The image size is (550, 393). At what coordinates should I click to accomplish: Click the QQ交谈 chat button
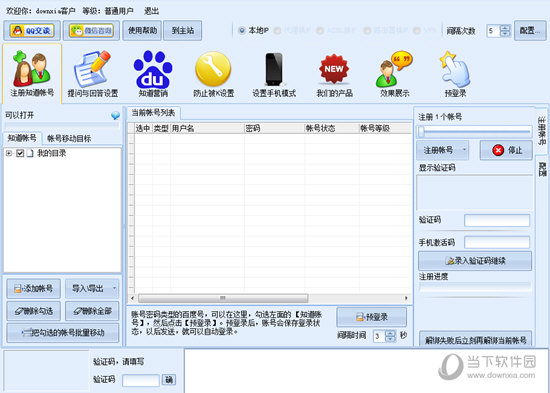tap(32, 31)
